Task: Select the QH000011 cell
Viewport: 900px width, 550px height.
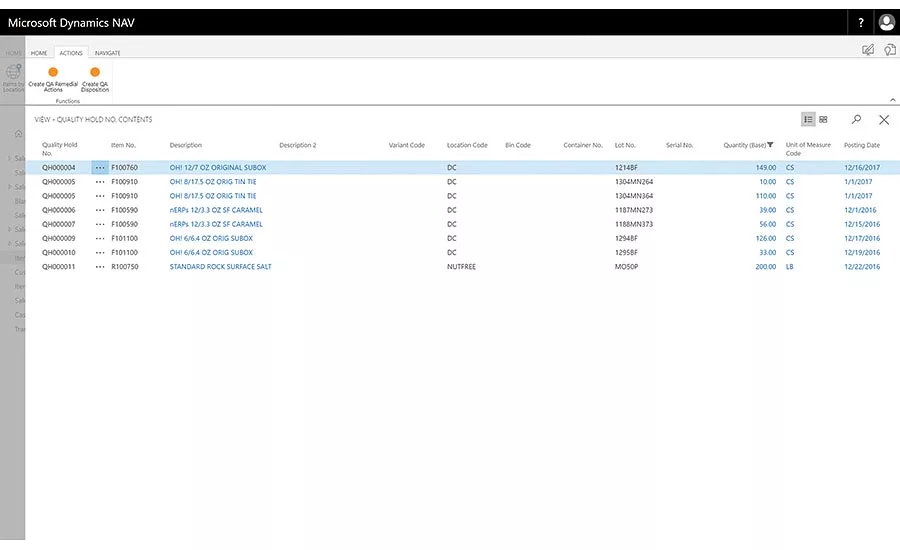Action: click(x=59, y=267)
